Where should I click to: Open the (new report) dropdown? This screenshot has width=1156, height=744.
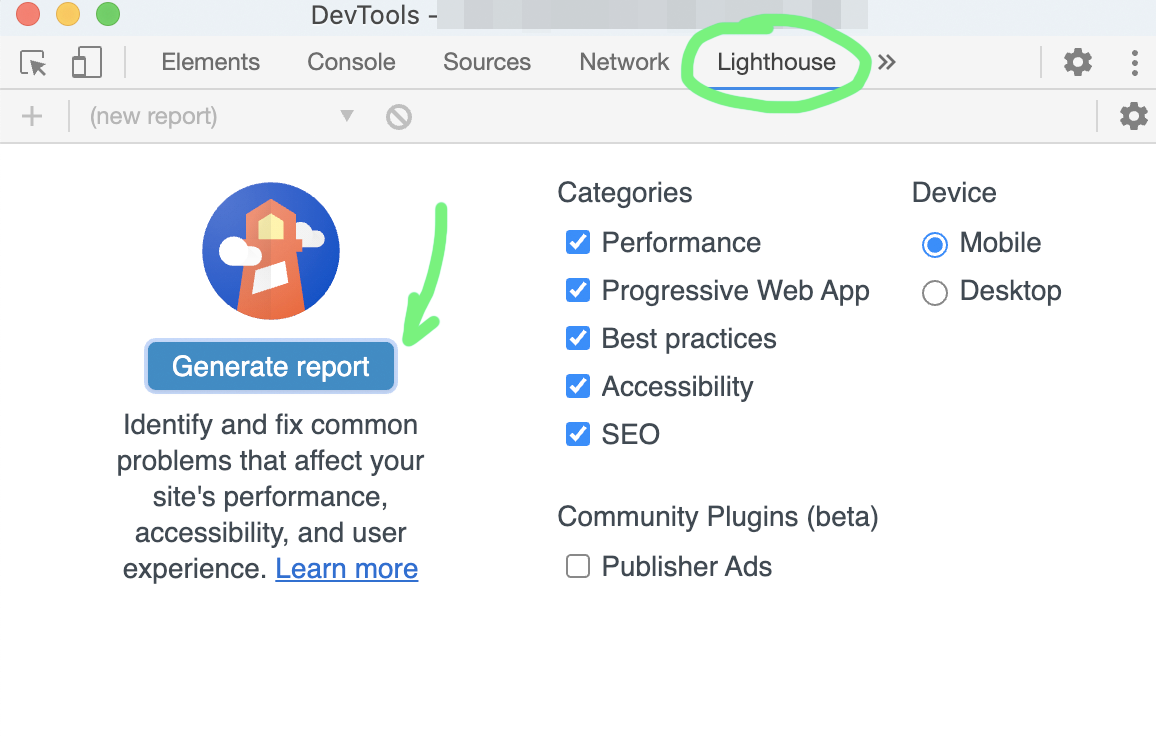221,117
